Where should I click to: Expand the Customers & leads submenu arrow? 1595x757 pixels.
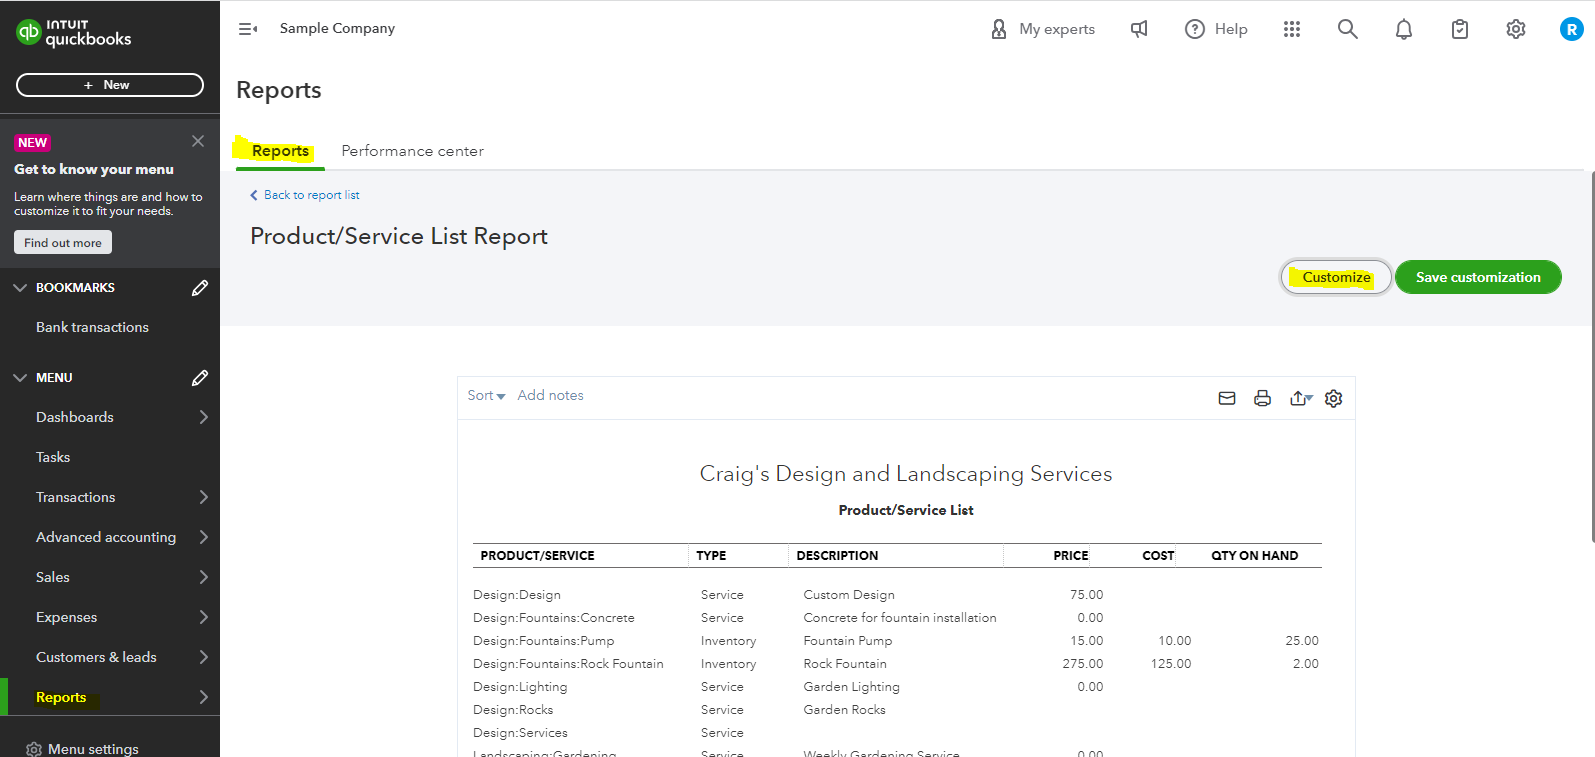(x=204, y=657)
